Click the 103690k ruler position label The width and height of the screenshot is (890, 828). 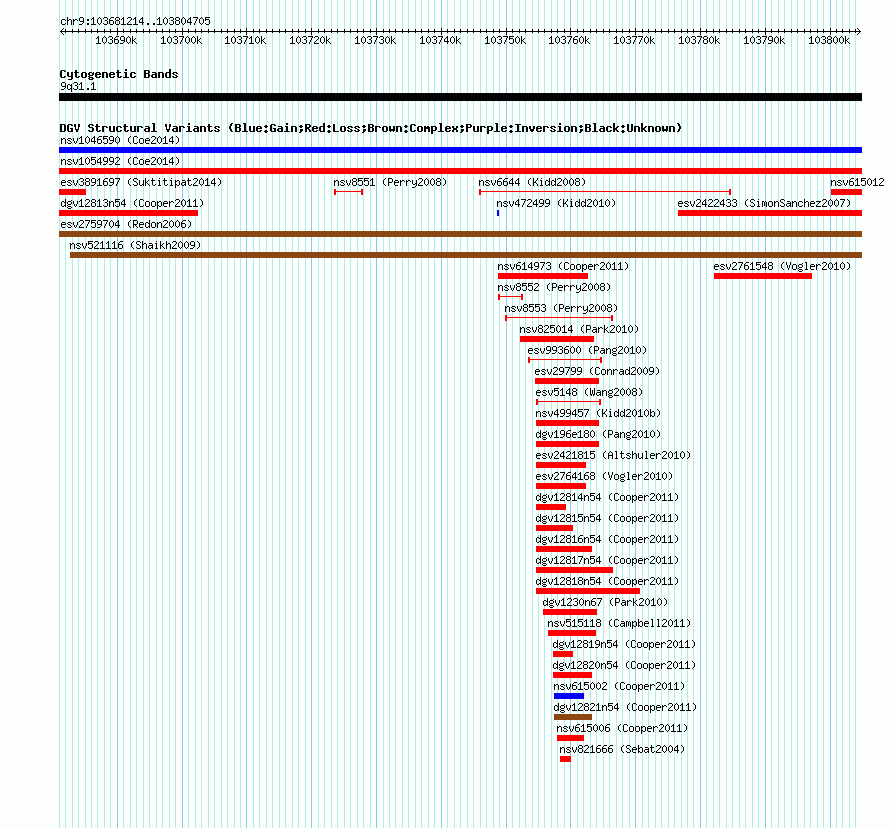pyautogui.click(x=116, y=40)
